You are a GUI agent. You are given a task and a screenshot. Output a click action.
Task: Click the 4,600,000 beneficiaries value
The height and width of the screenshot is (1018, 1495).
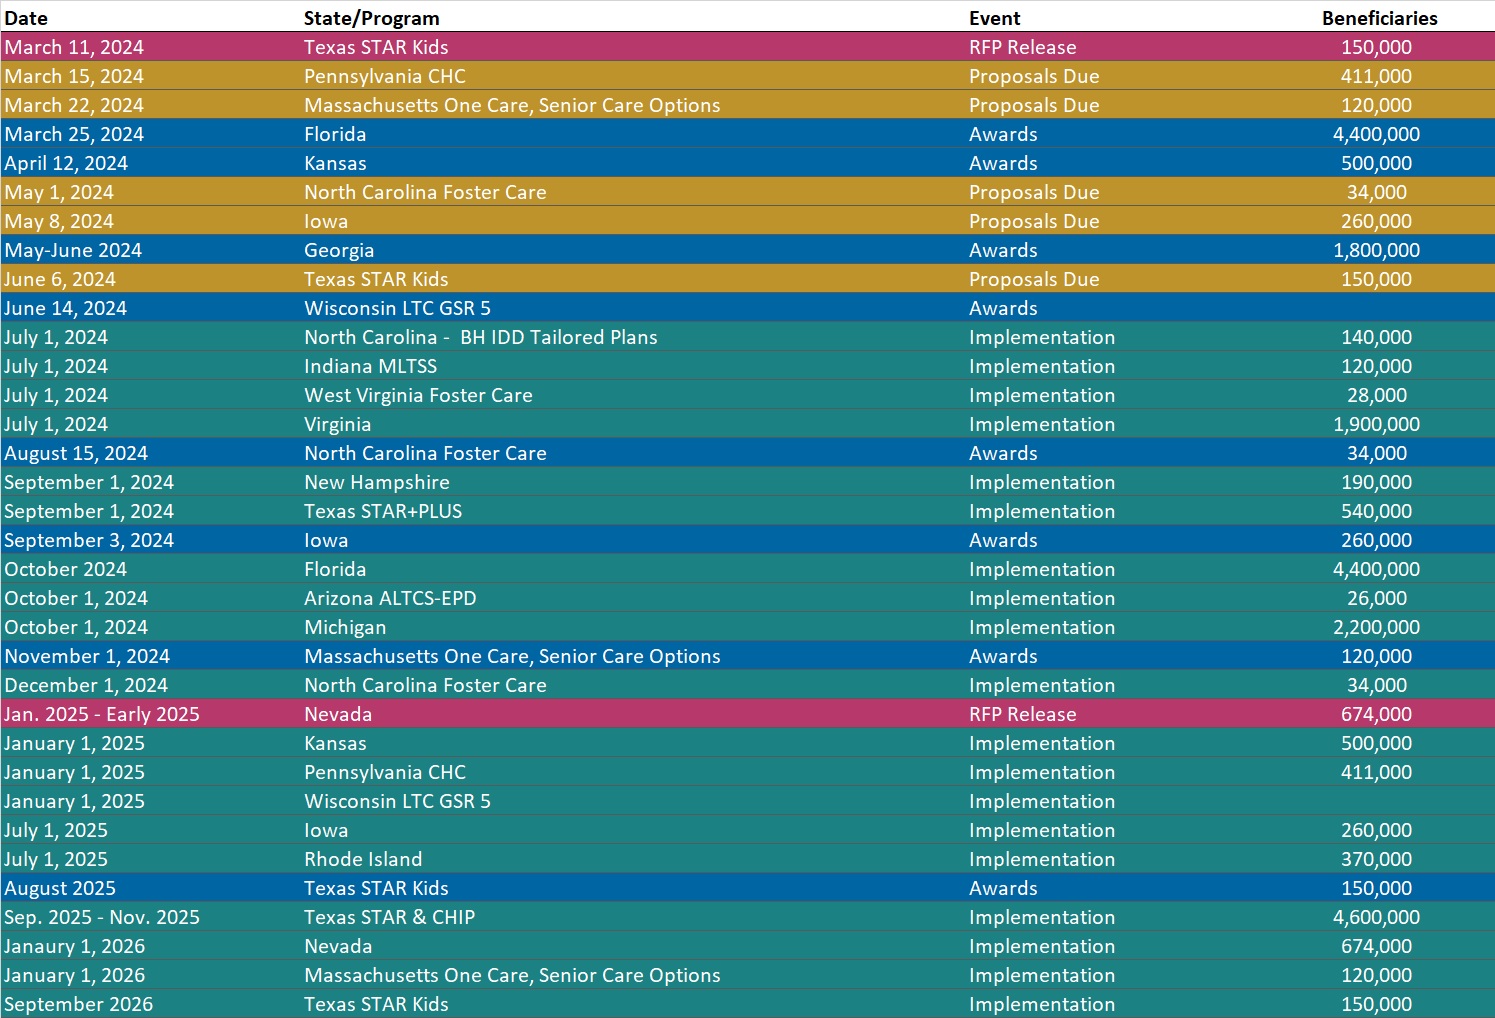[1376, 917]
